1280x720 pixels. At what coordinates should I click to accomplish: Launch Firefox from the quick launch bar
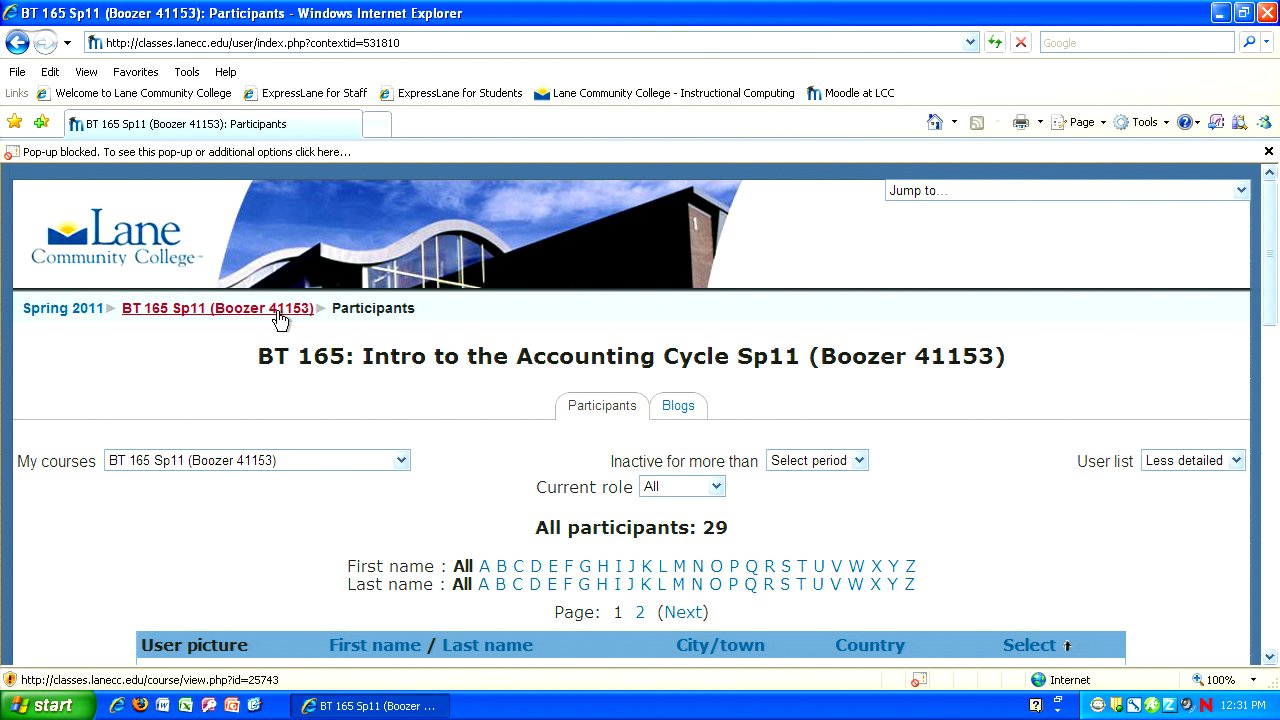pos(140,705)
